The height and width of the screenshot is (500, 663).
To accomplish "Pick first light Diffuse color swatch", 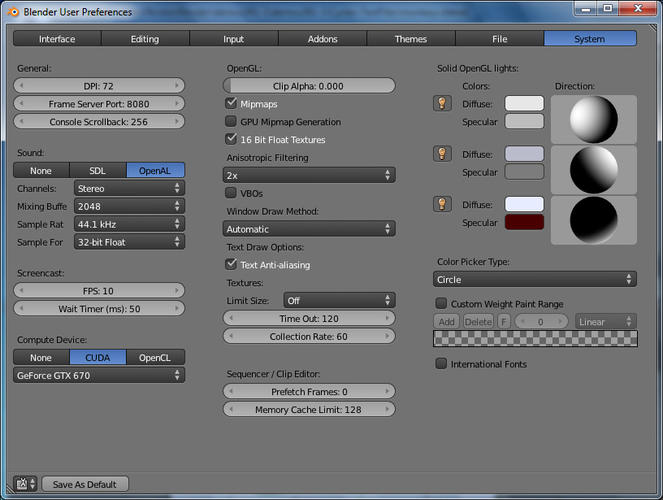I will pyautogui.click(x=524, y=104).
